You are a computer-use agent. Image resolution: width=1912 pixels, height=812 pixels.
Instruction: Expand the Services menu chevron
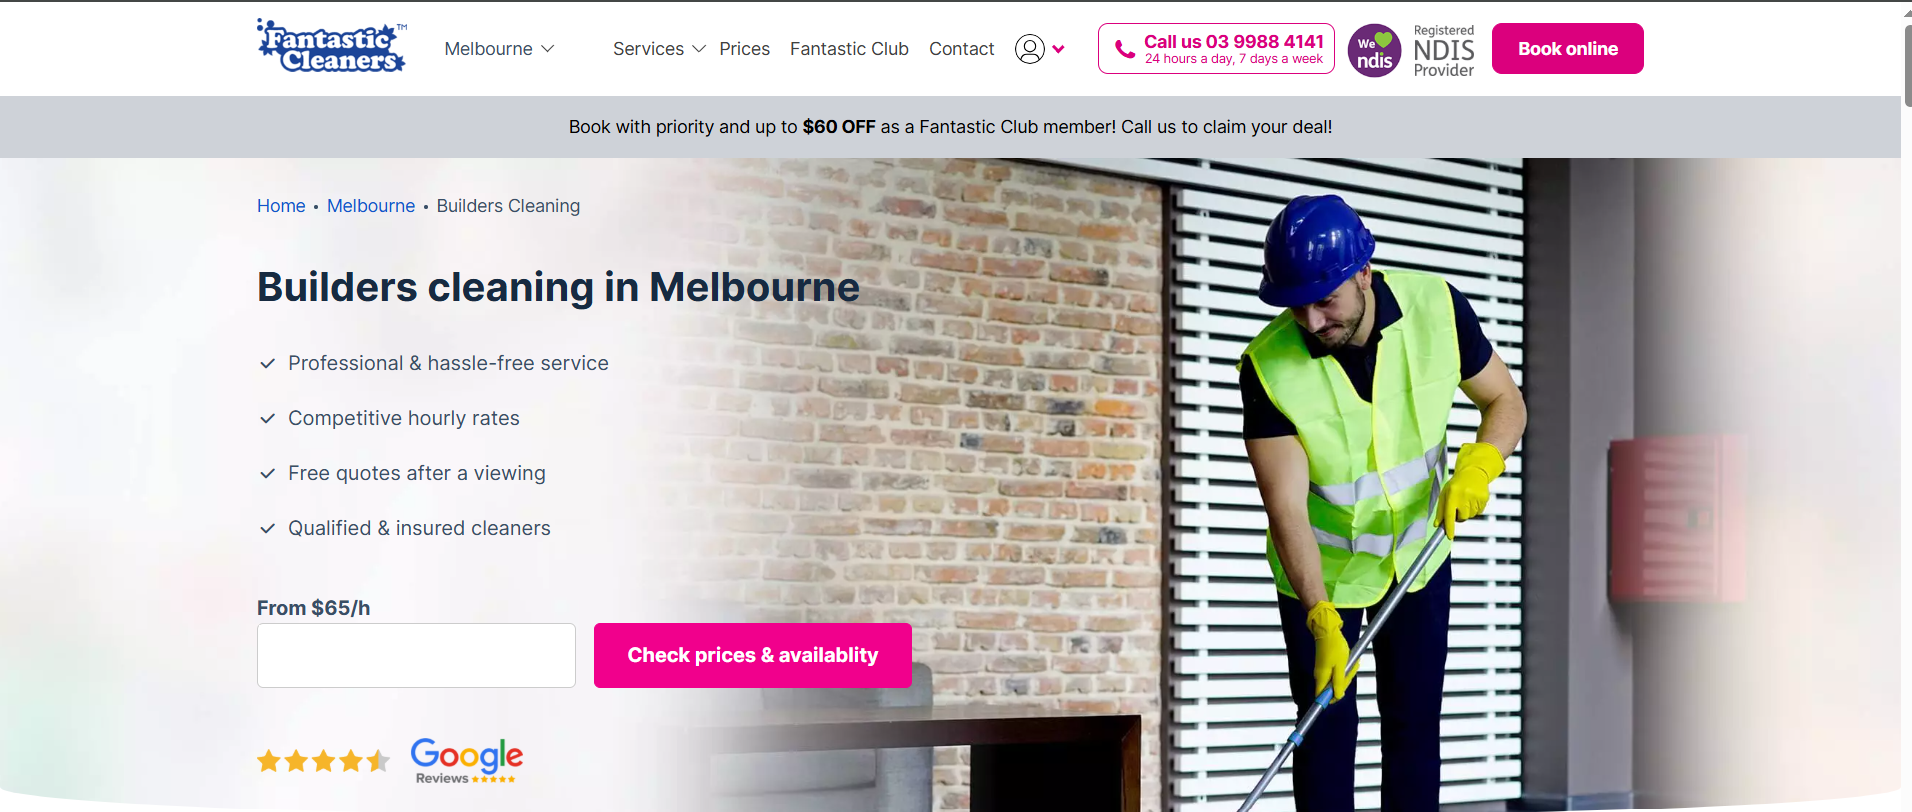(x=699, y=49)
